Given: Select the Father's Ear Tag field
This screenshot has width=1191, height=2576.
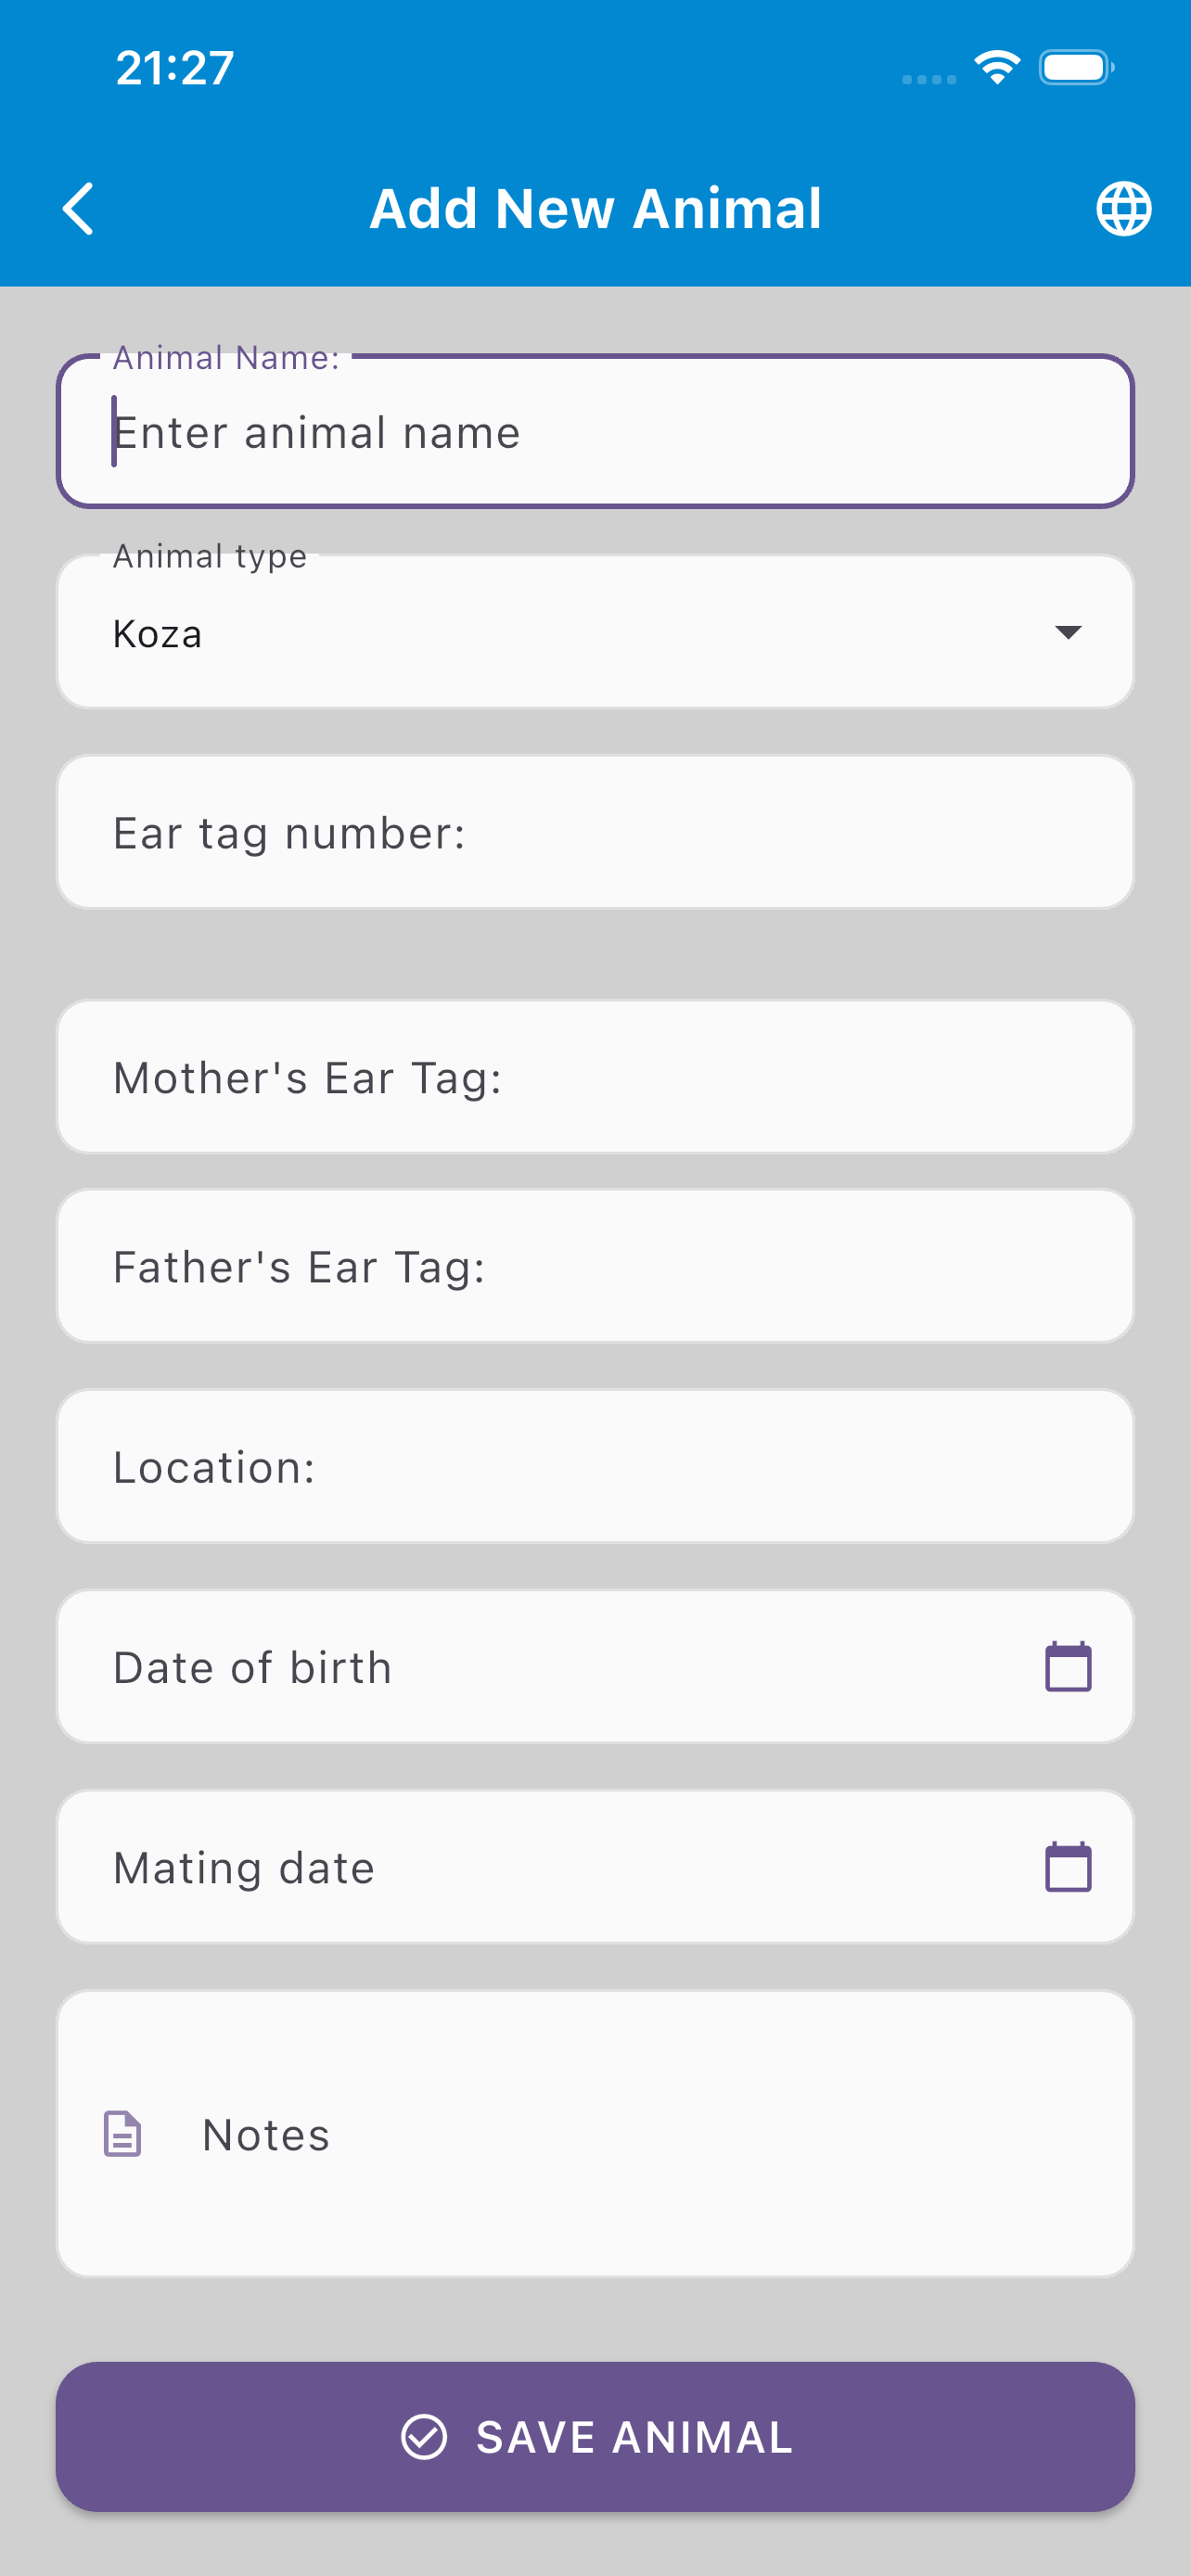Looking at the screenshot, I should 595,1267.
